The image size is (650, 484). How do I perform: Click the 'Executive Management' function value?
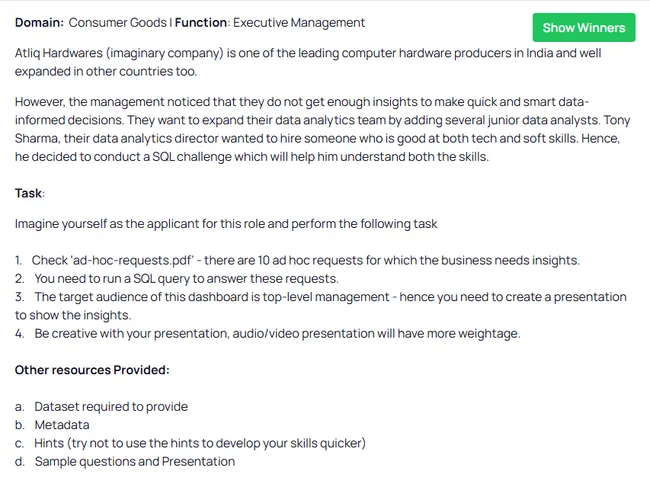tap(299, 22)
